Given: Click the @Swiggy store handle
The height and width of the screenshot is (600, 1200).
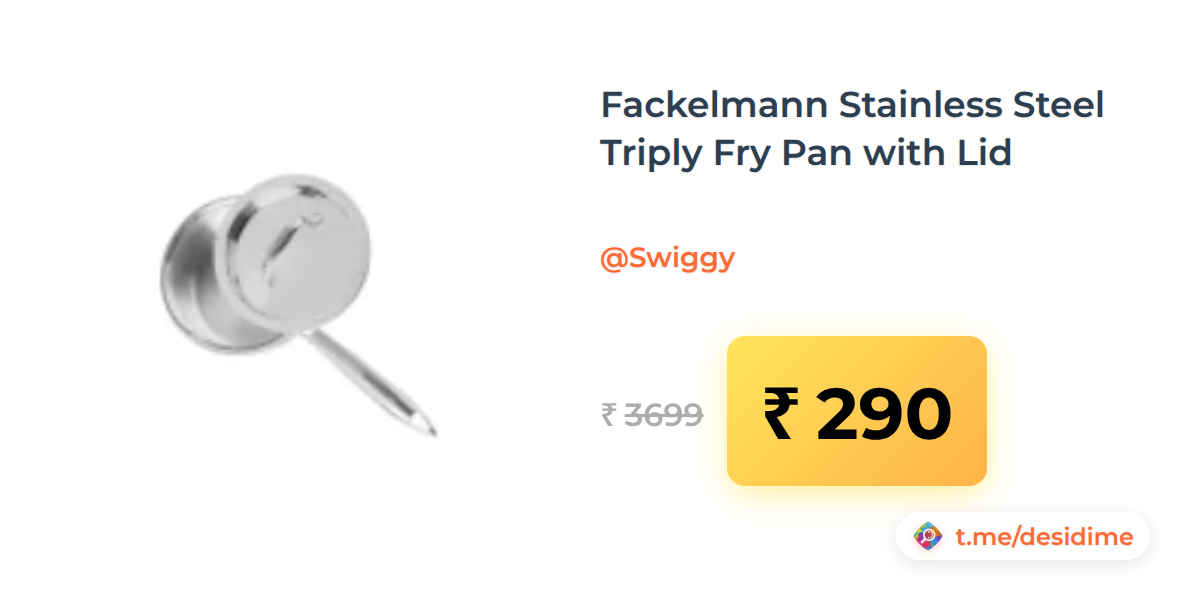Looking at the screenshot, I should [667, 259].
